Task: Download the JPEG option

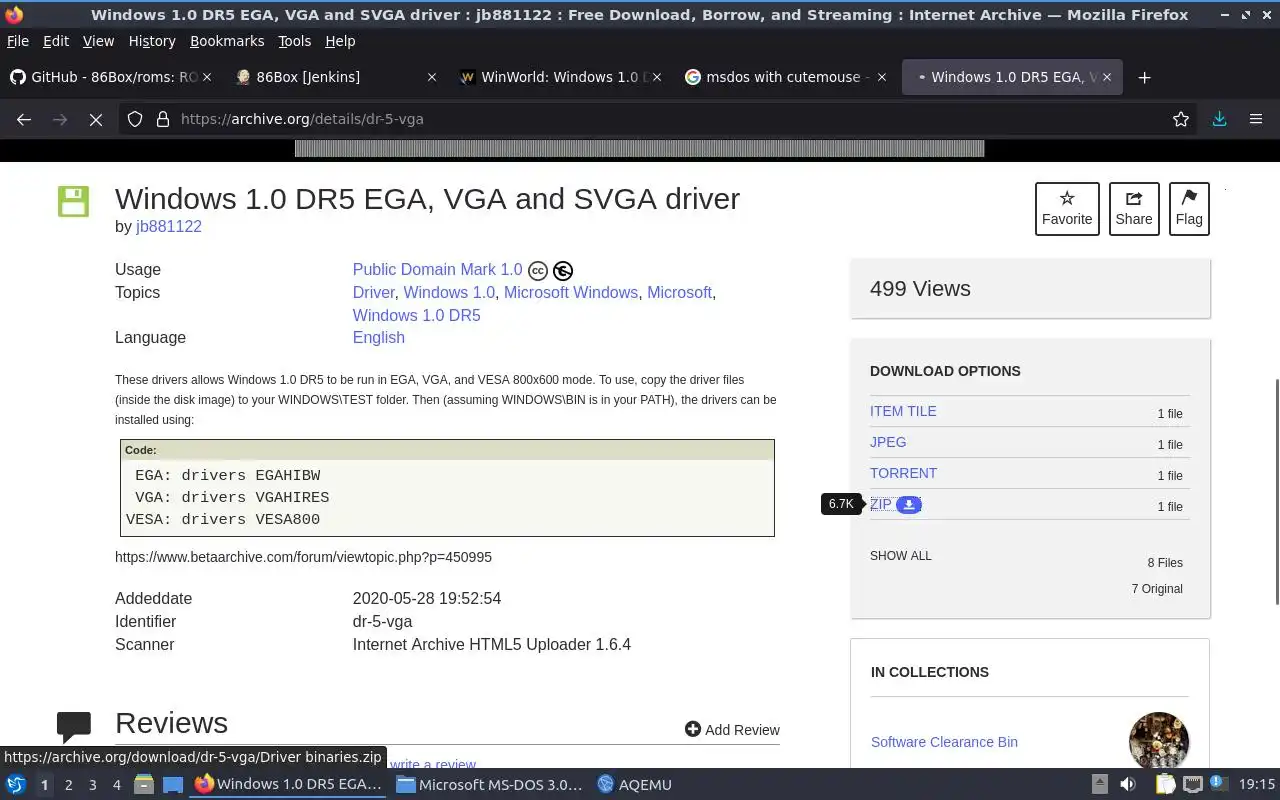Action: pos(888,442)
